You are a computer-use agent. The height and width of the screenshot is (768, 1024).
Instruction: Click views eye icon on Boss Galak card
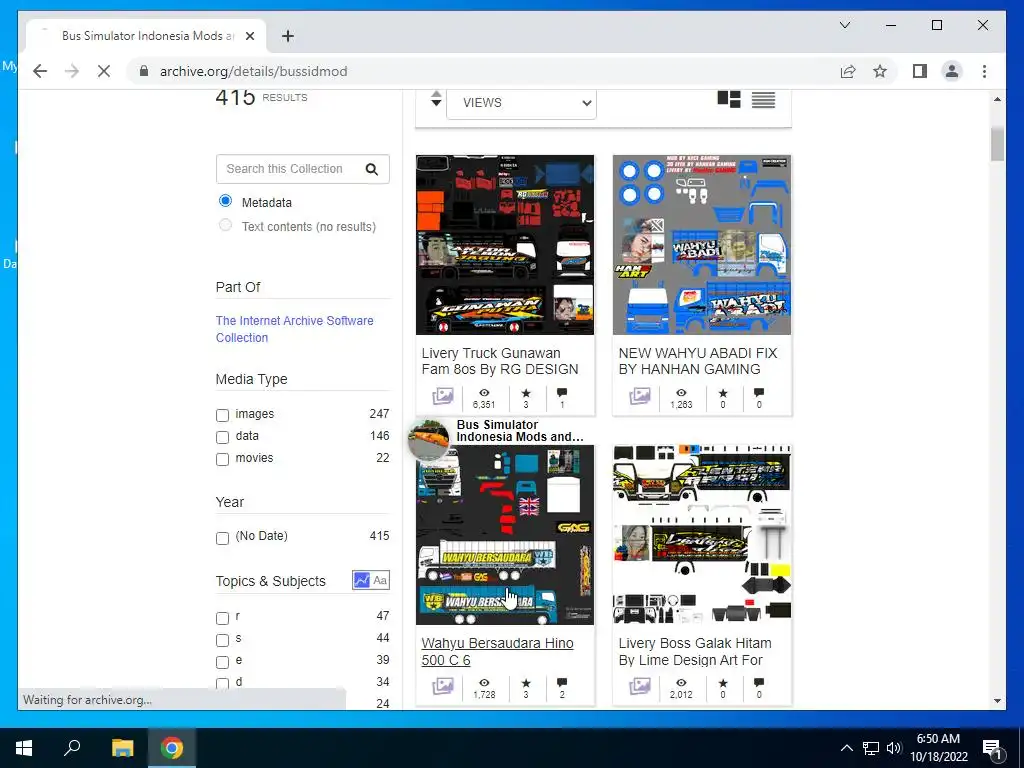point(681,682)
